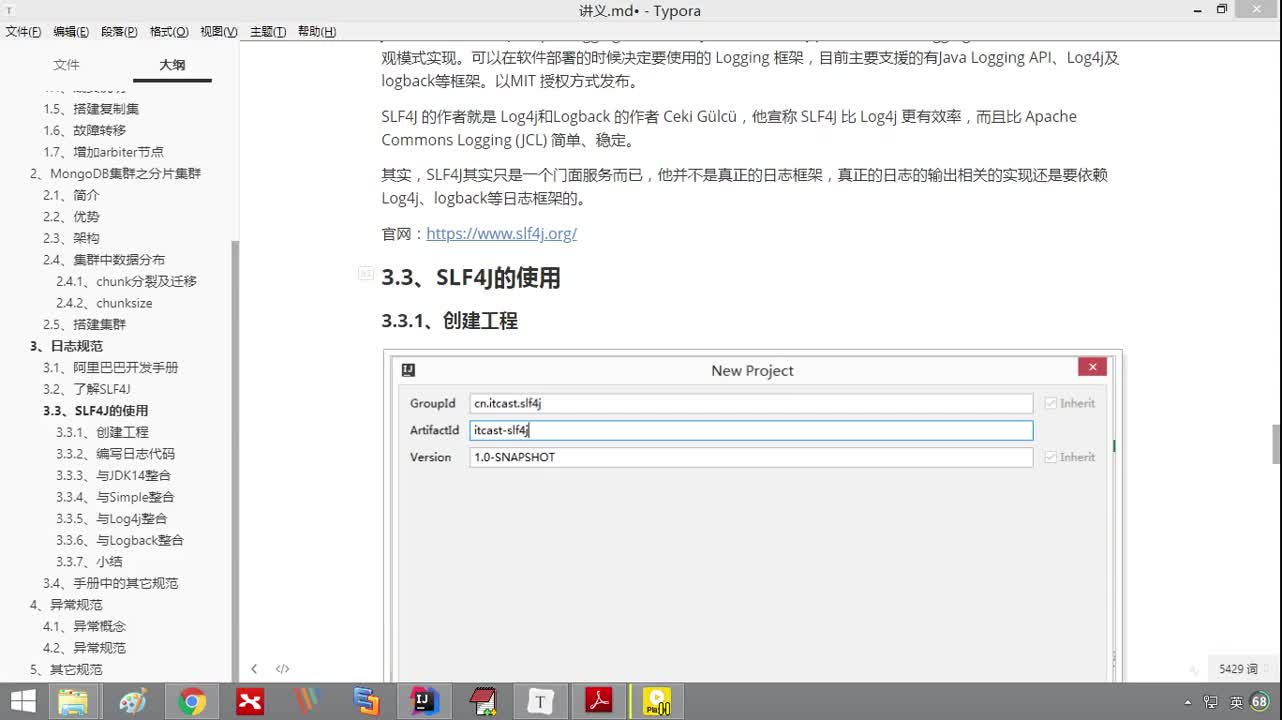Jump to 2、MongoDB集群之分片集群 in outline
Screen dimensions: 1282x720
point(115,173)
